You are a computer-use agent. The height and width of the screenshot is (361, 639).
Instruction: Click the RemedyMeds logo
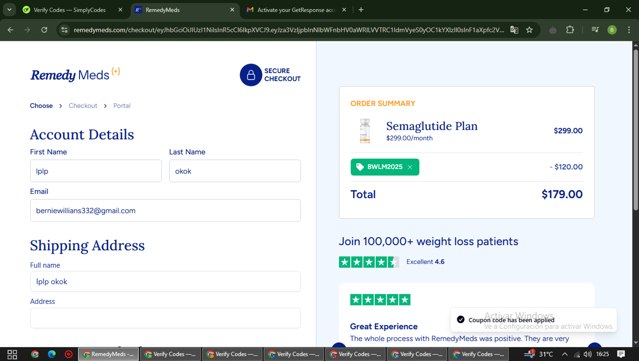[75, 75]
